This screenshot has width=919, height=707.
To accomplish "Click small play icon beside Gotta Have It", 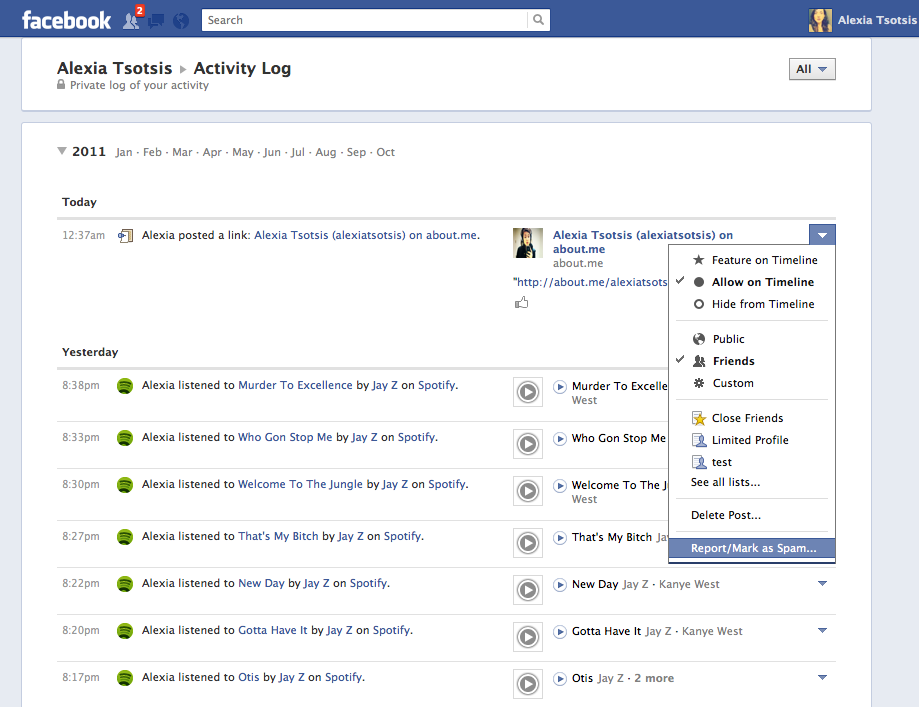I will point(560,631).
